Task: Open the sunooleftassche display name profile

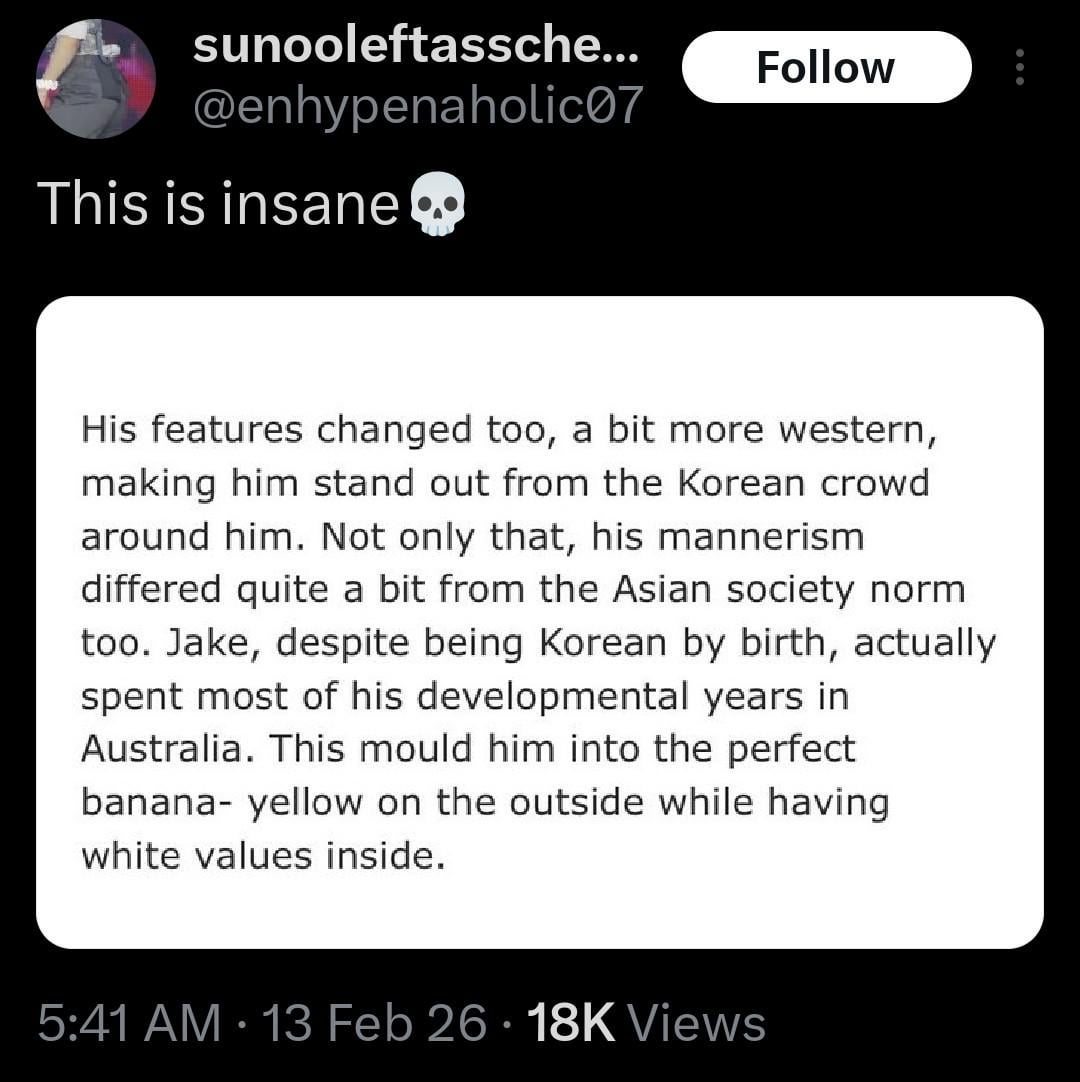Action: 413,46
